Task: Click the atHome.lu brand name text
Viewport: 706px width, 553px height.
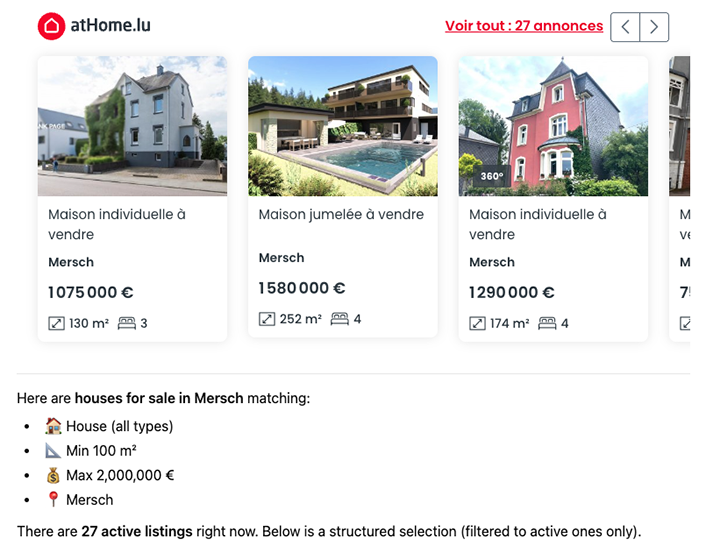Action: point(110,26)
